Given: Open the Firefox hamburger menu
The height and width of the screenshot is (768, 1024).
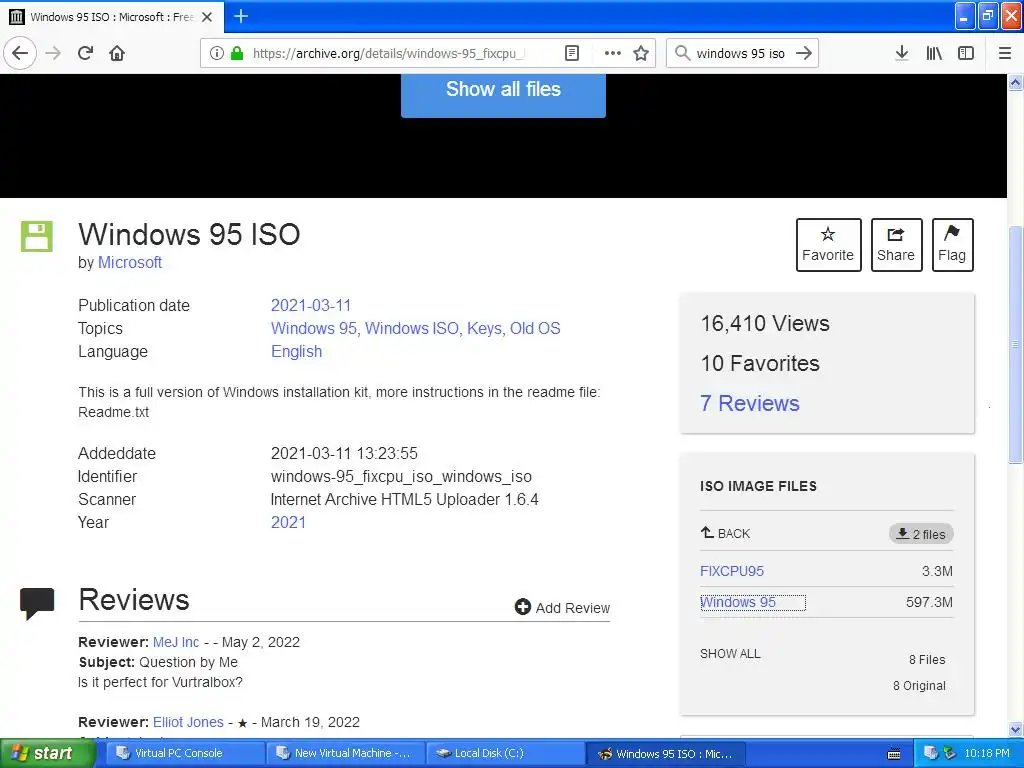Looking at the screenshot, I should click(1005, 53).
